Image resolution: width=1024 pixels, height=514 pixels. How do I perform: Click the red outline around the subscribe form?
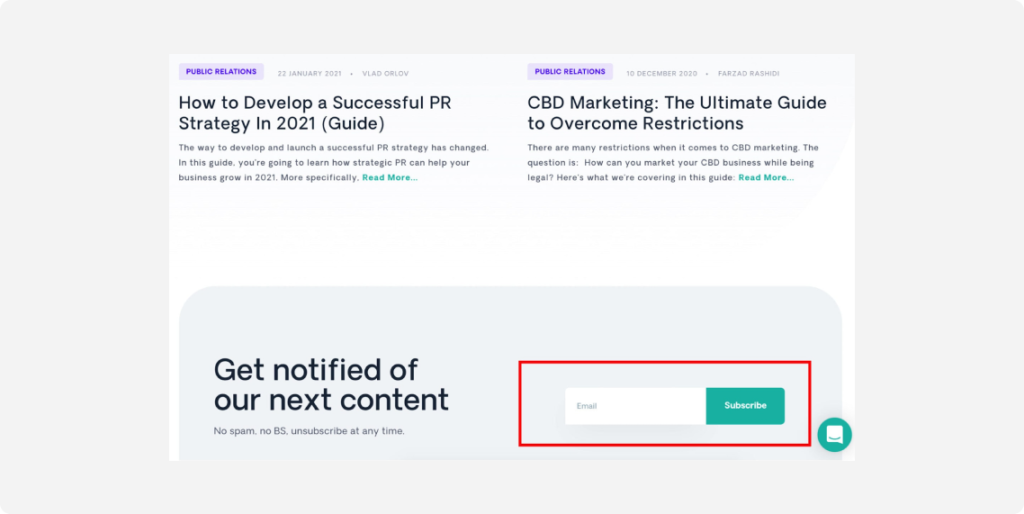[x=665, y=362]
